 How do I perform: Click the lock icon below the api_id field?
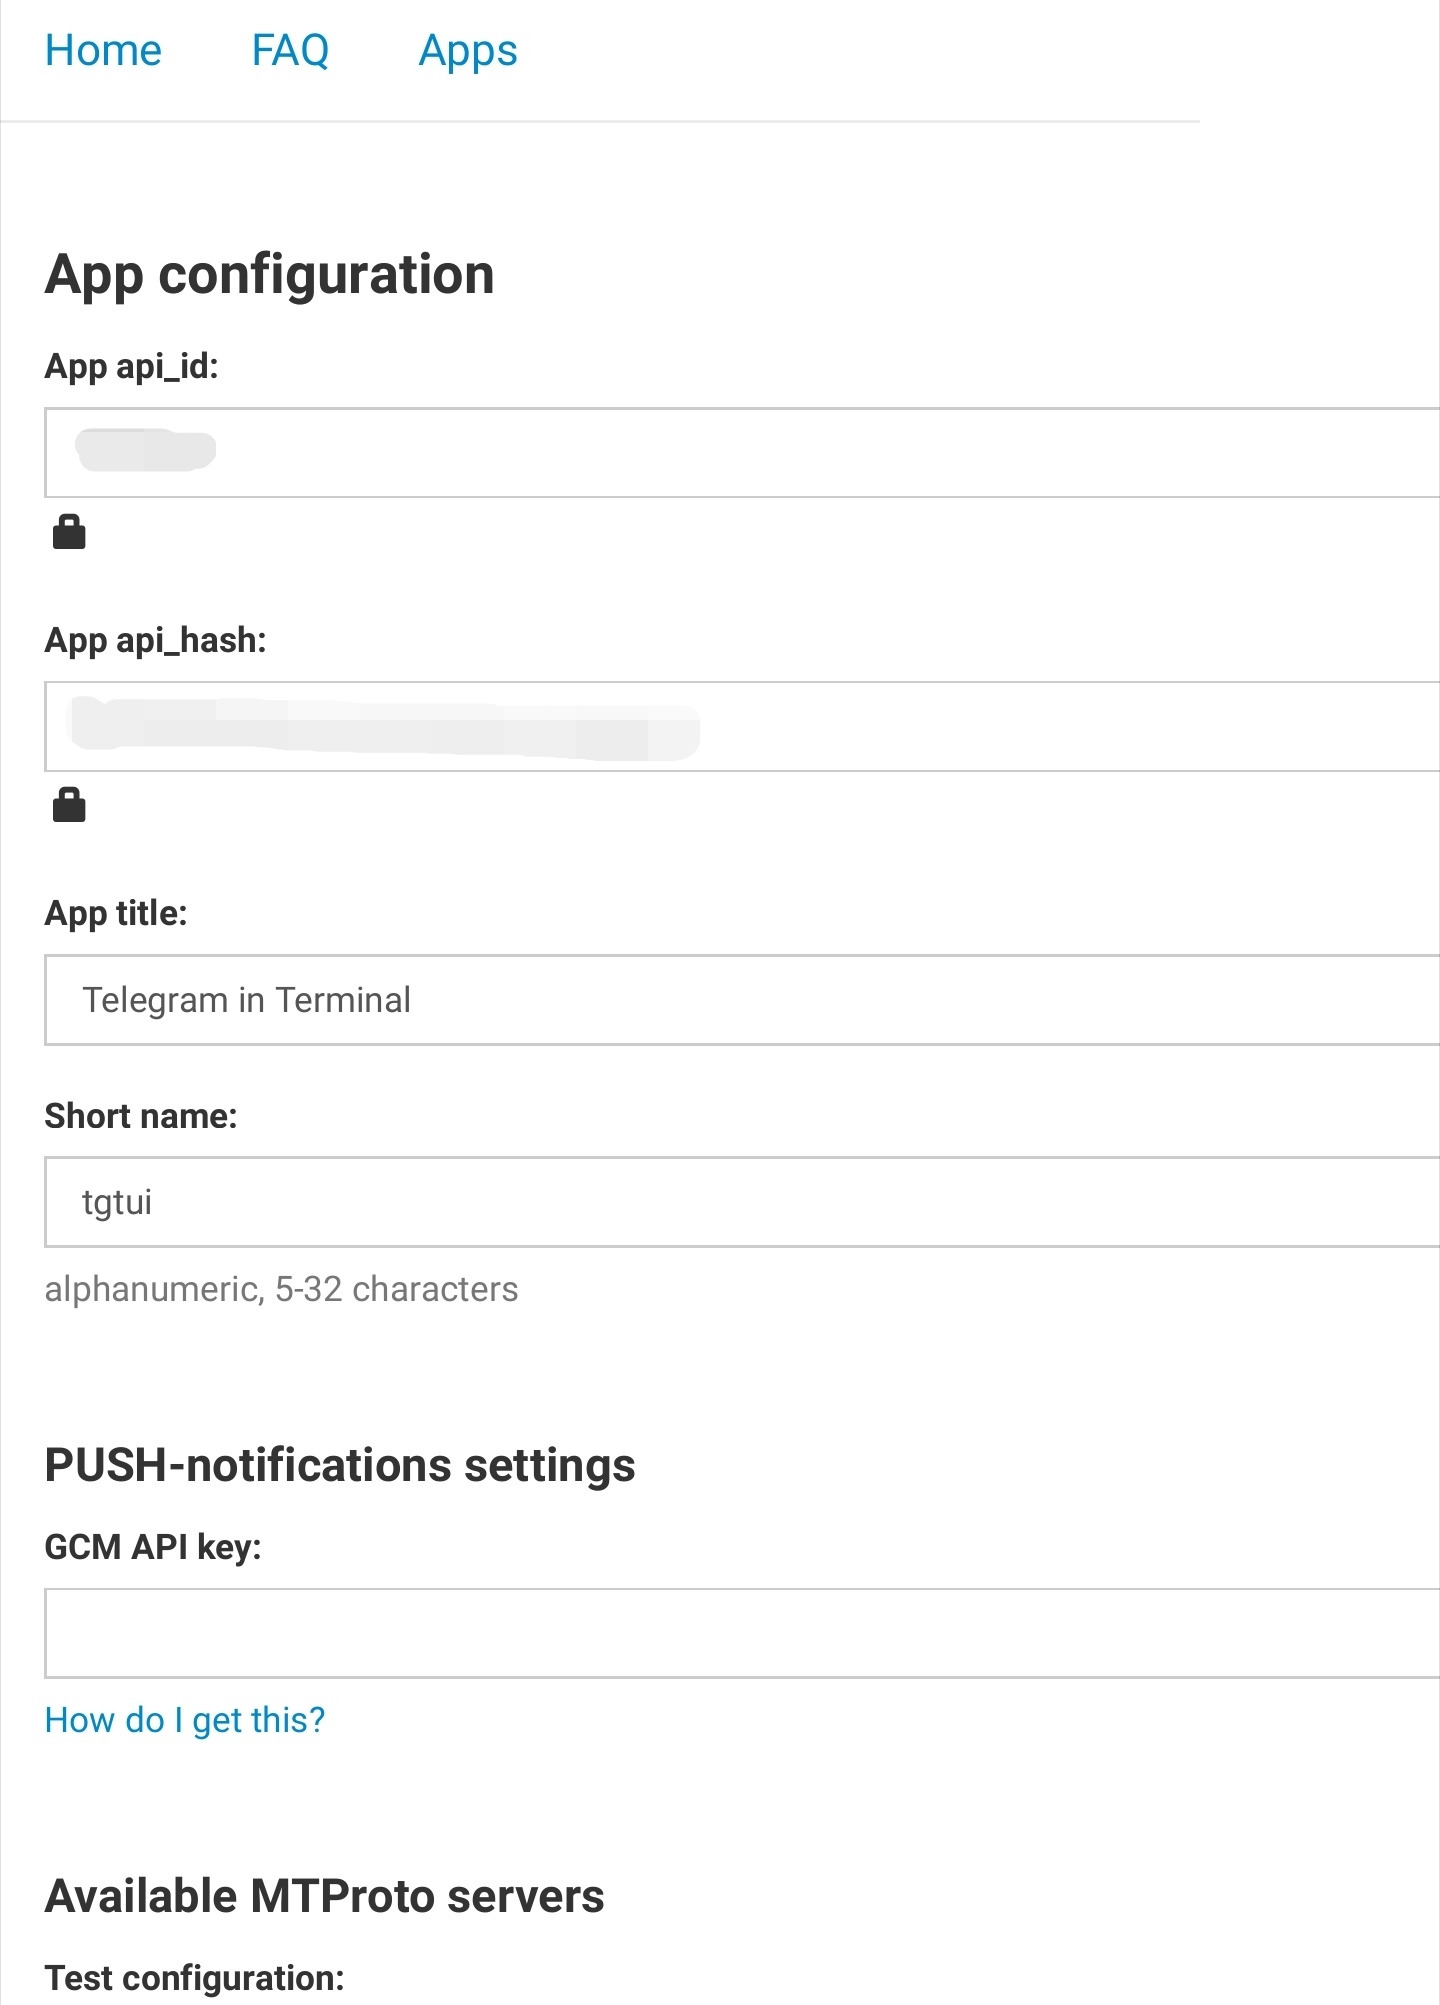point(69,532)
